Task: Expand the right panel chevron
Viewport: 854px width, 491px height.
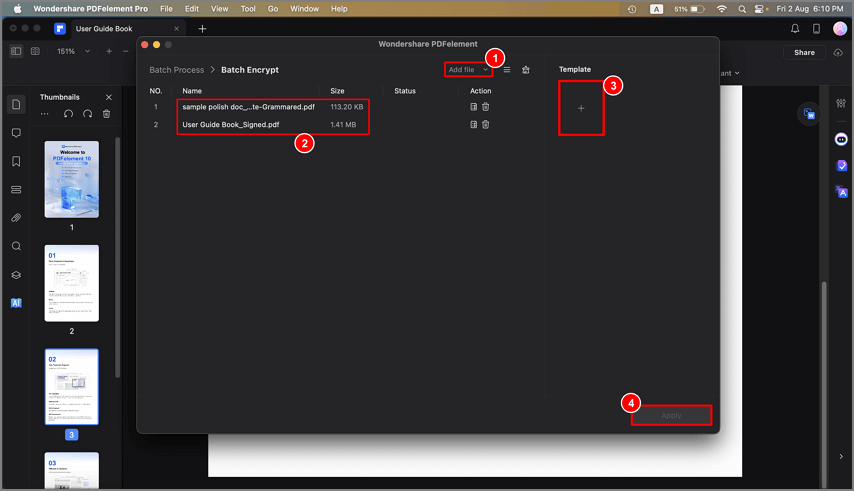Action: tap(841, 457)
